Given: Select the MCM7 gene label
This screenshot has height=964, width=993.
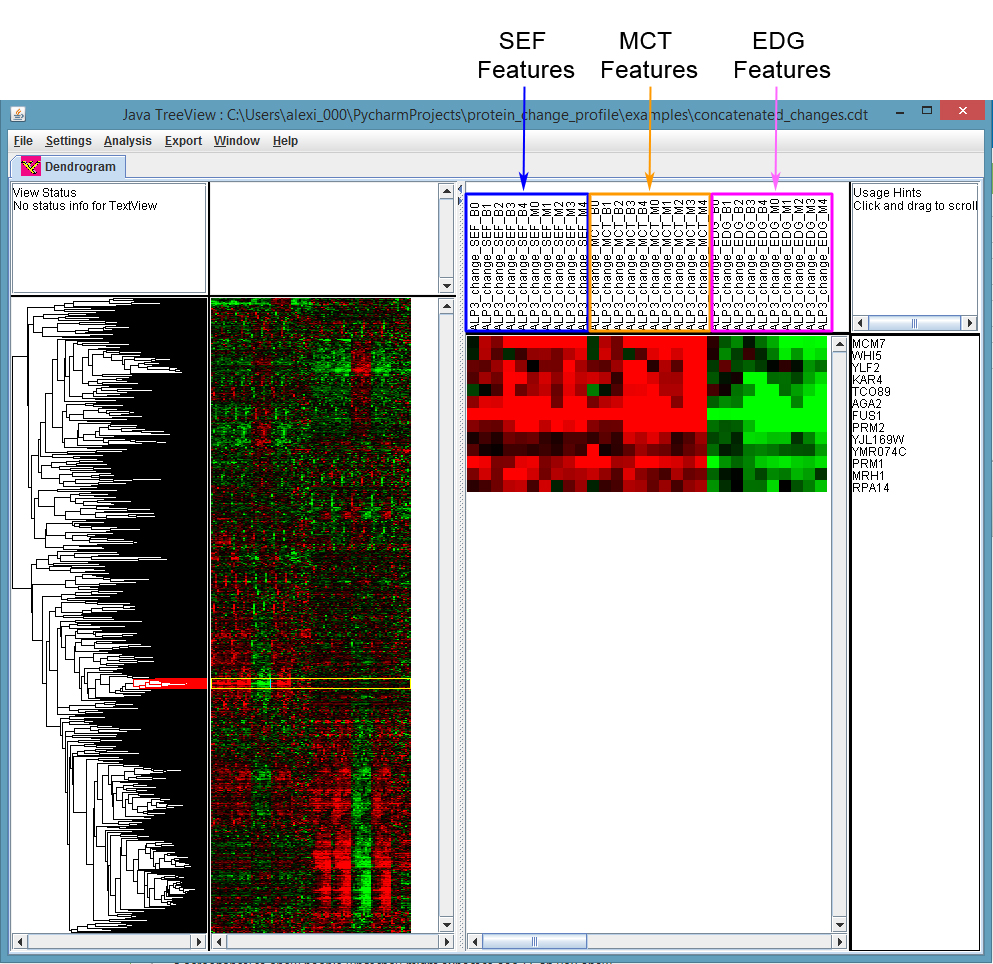Looking at the screenshot, I should 869,344.
